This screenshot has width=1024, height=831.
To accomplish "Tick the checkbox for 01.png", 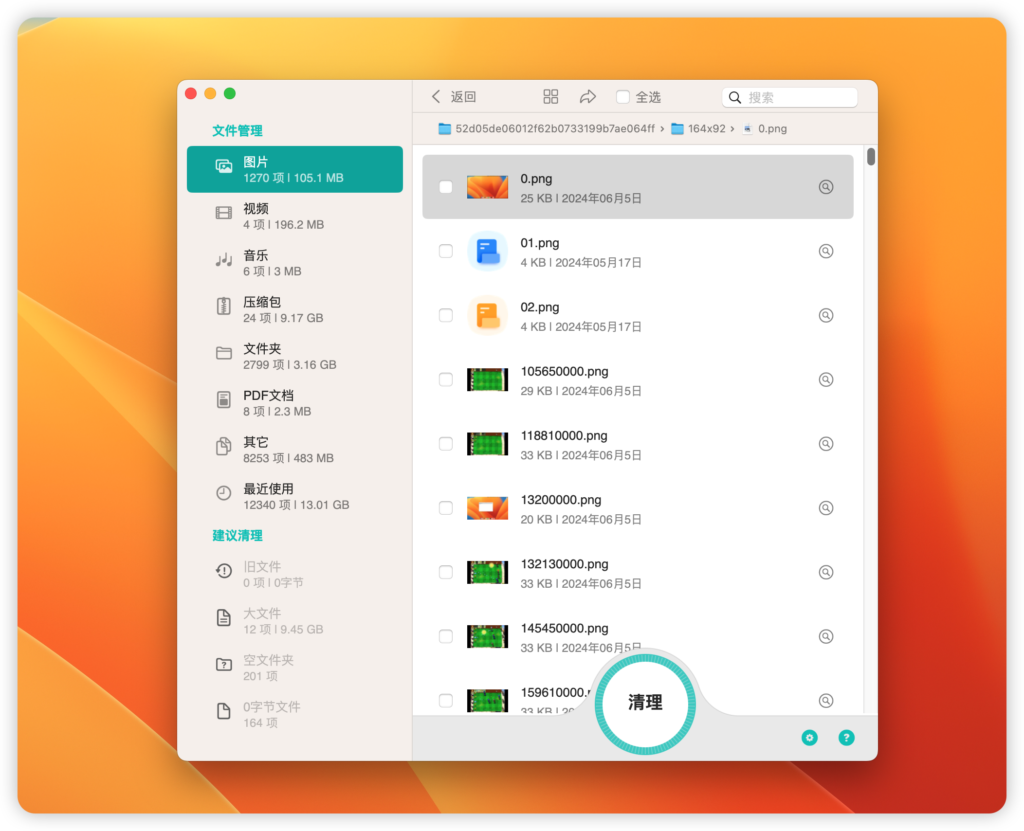I will [x=445, y=251].
